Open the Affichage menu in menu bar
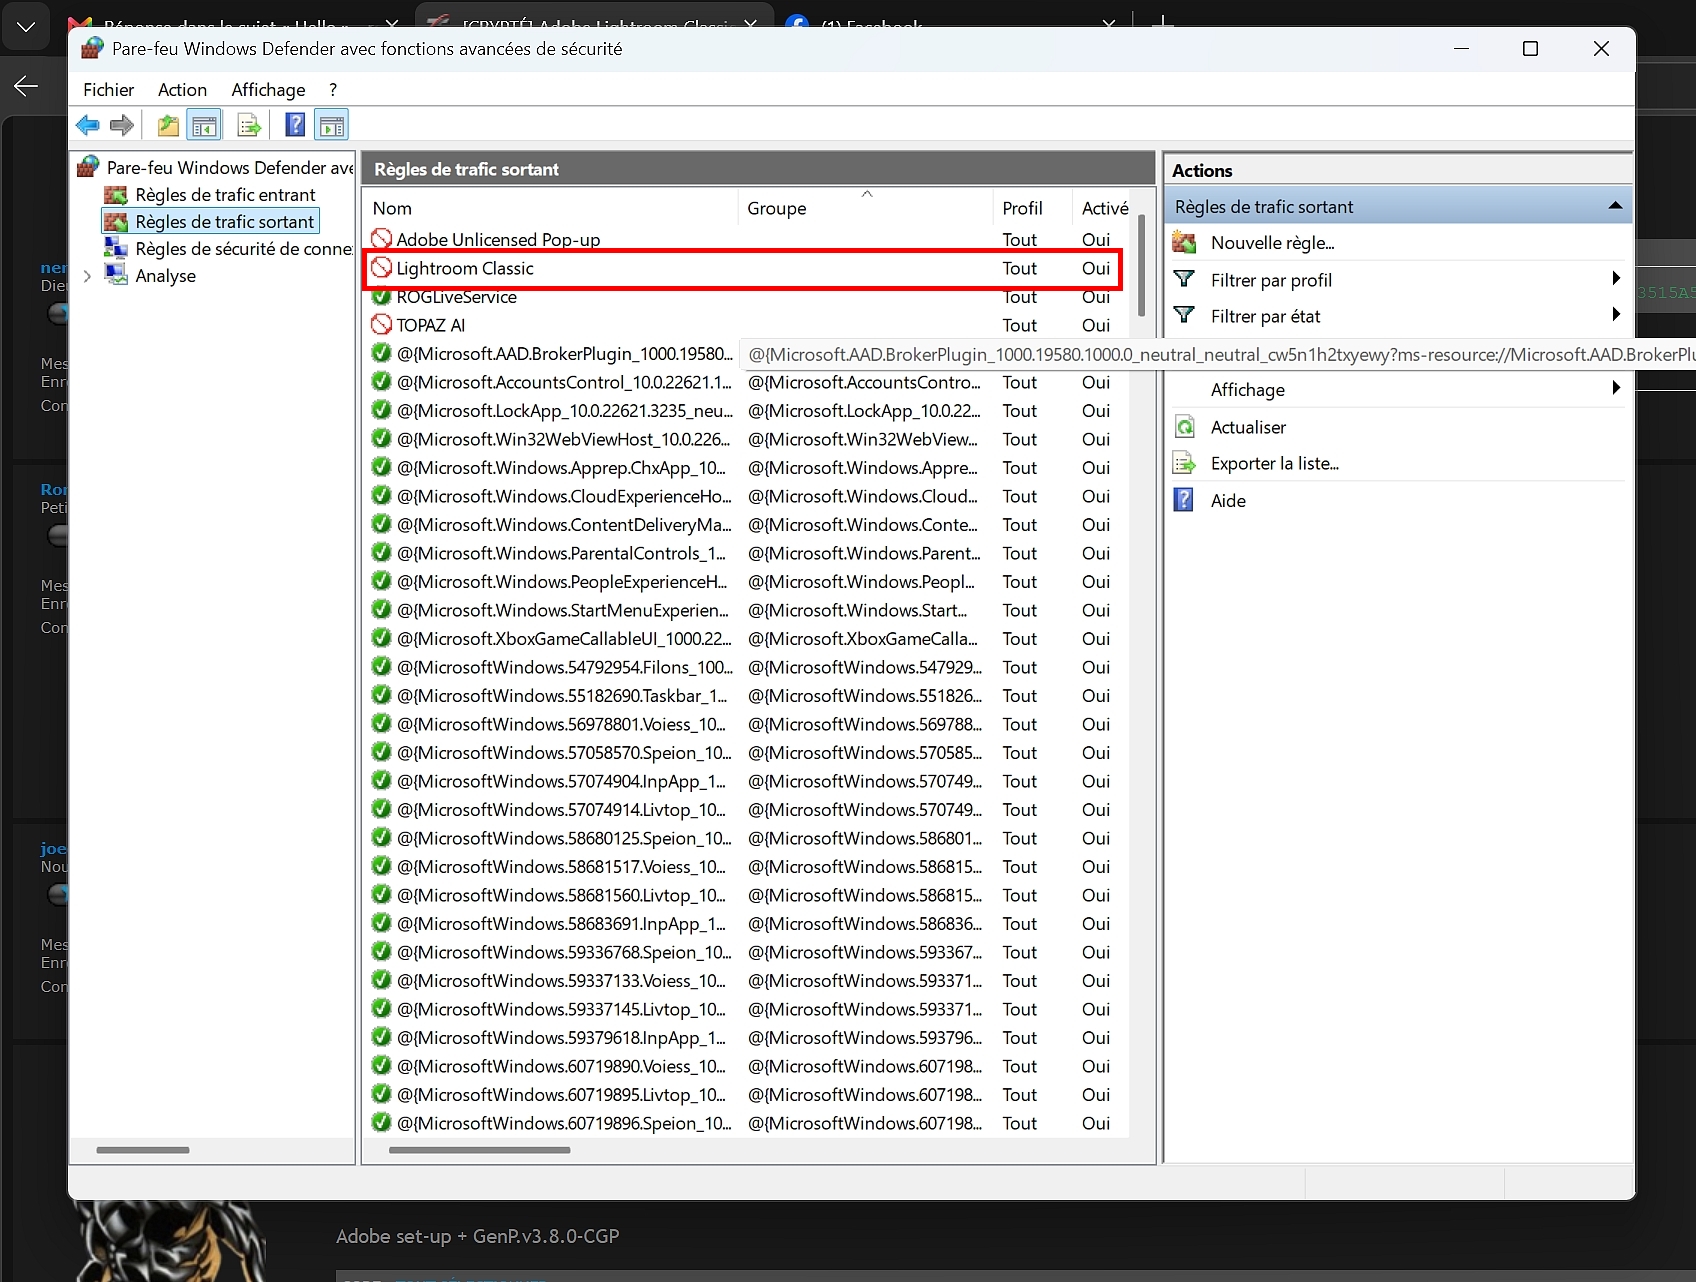Screen dimensions: 1696x1282 tap(268, 89)
